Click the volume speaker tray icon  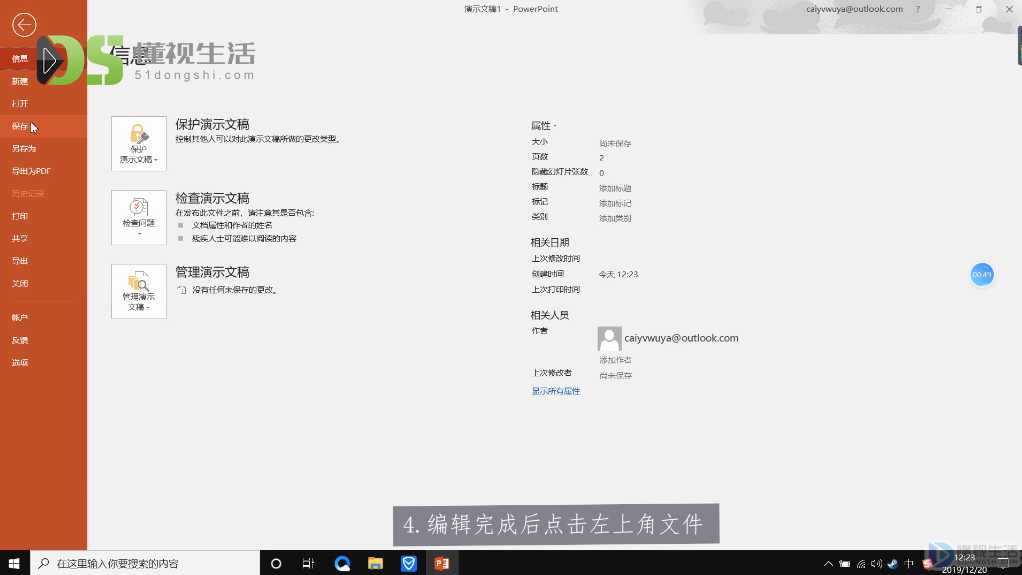click(877, 564)
